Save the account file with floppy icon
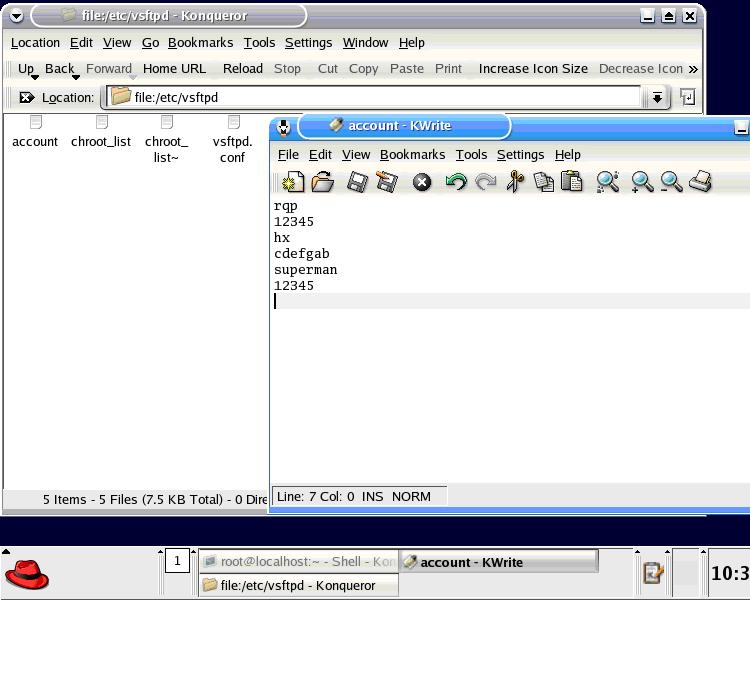The width and height of the screenshot is (750, 700). (x=357, y=182)
